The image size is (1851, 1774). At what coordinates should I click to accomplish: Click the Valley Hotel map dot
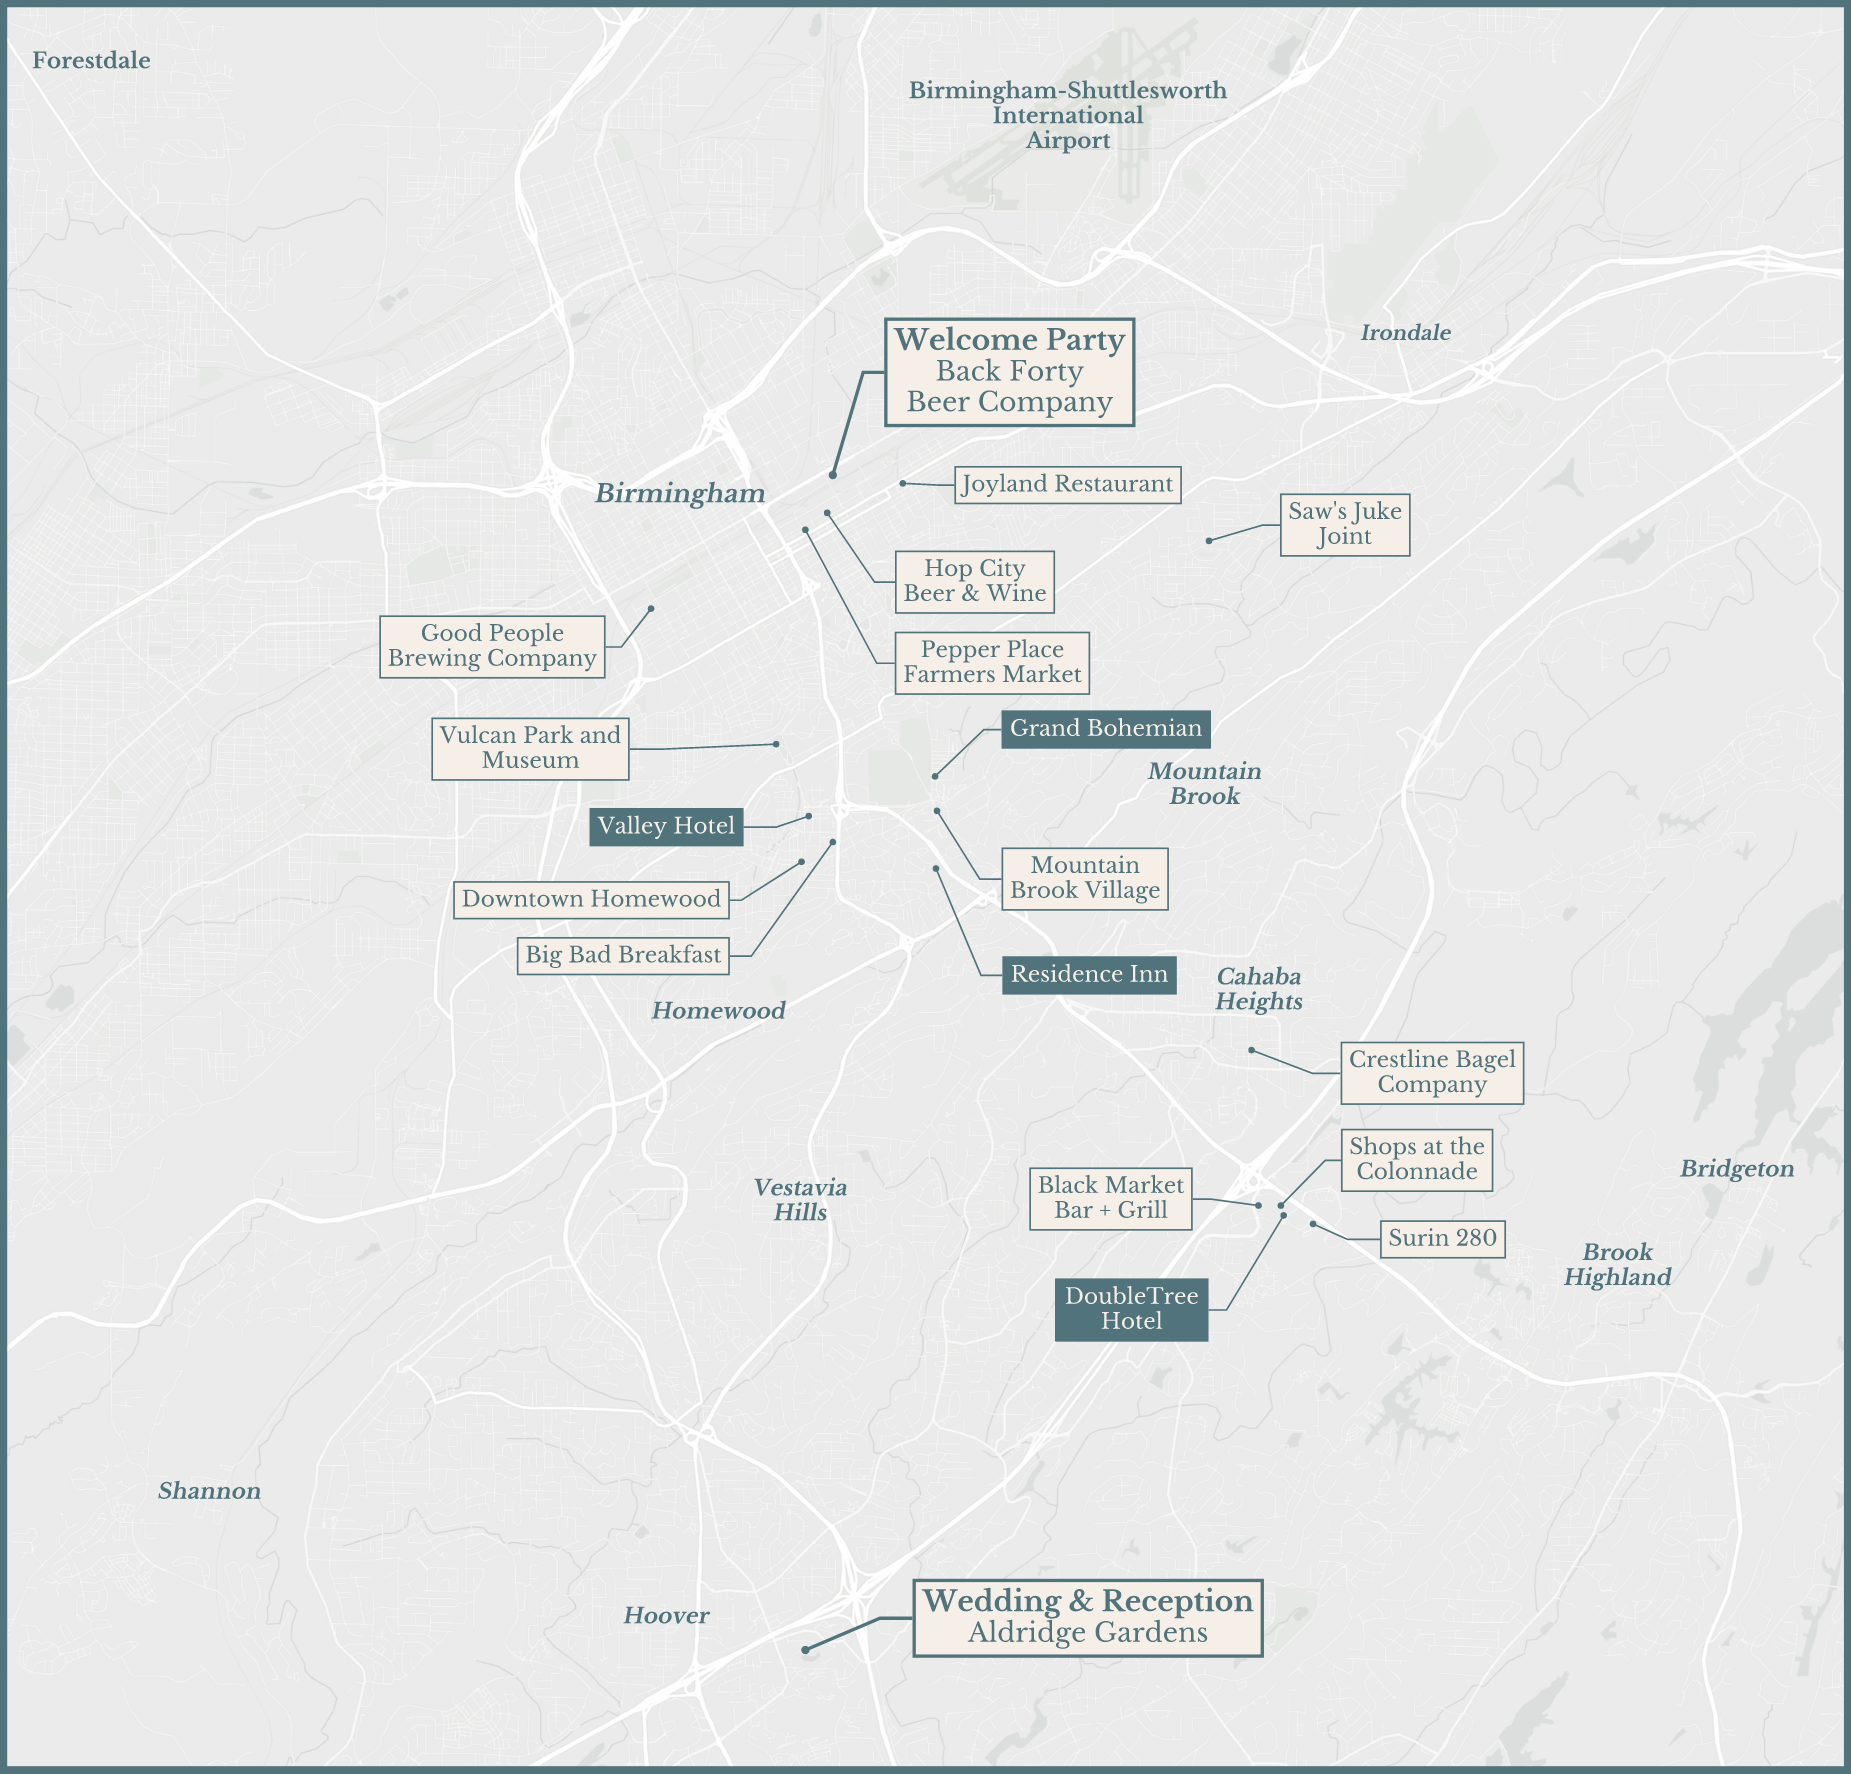[809, 816]
